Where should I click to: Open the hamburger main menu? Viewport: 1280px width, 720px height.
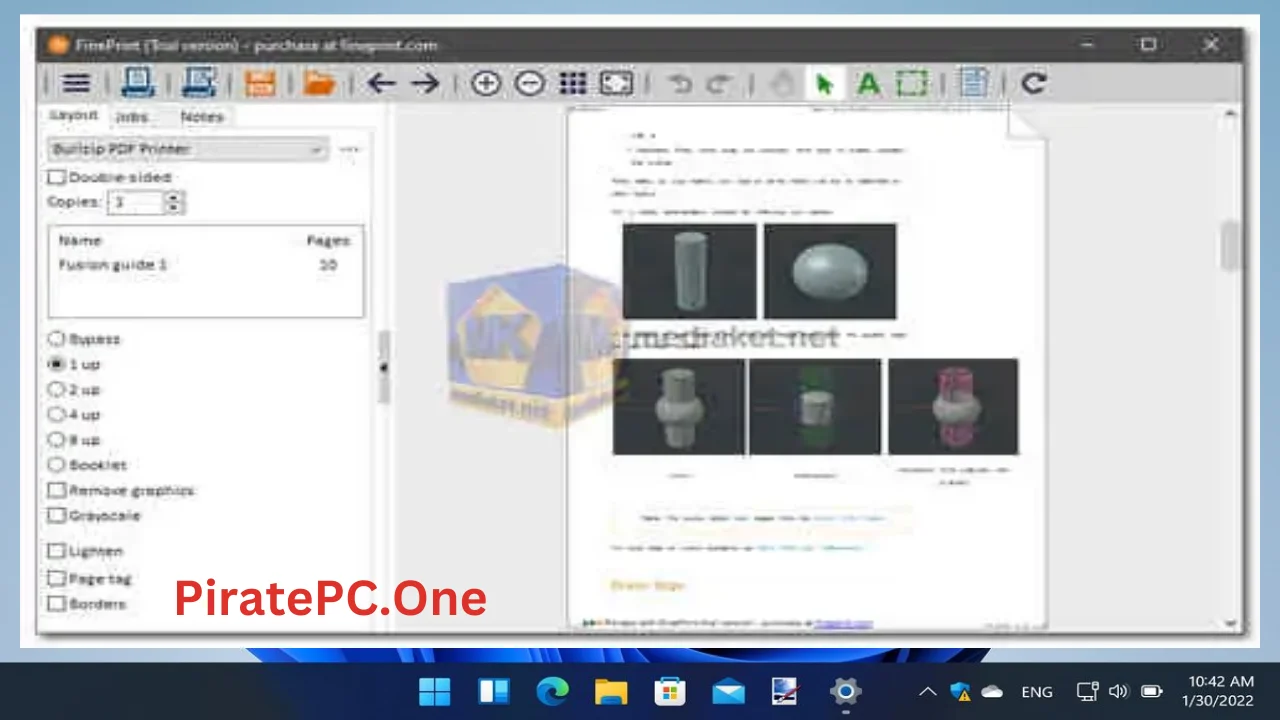tap(76, 84)
